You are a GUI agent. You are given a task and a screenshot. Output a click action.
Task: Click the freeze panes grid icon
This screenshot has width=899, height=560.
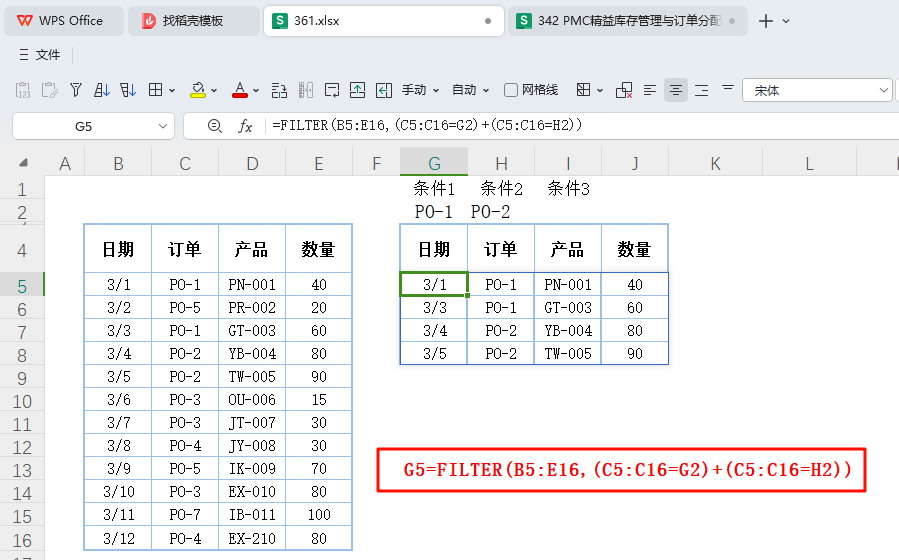[x=583, y=90]
